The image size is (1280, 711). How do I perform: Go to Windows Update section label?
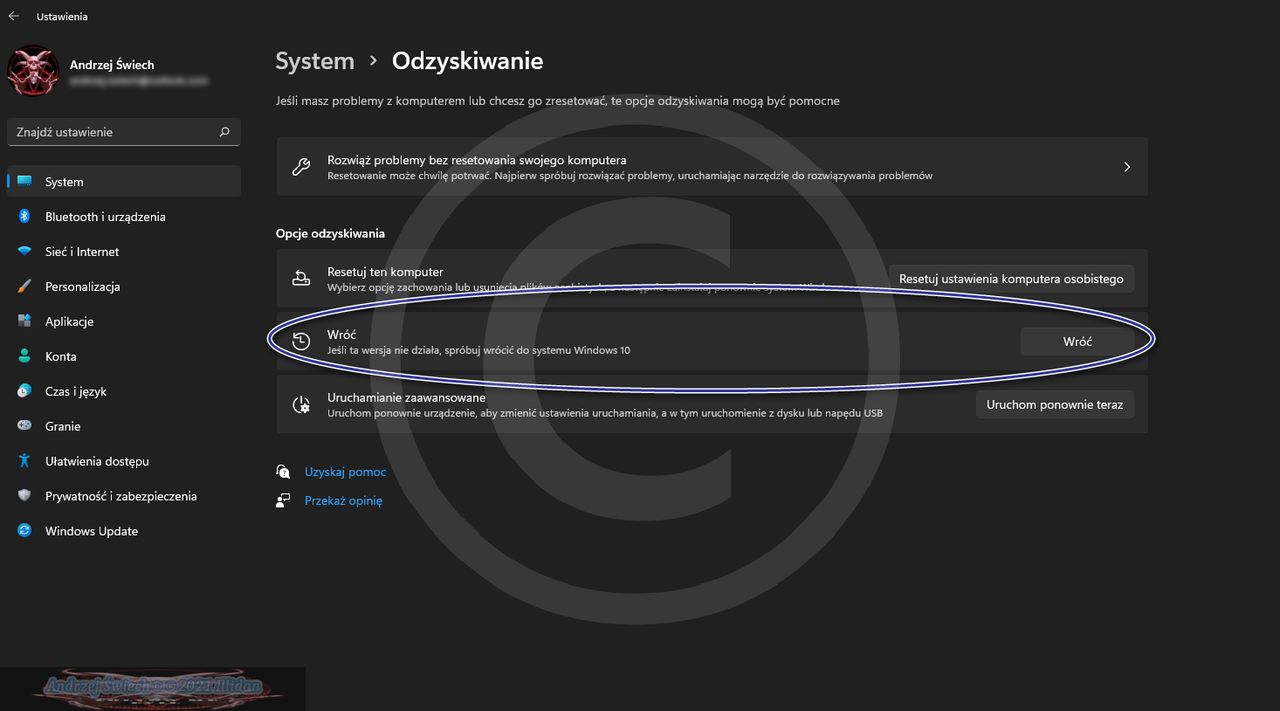[92, 531]
